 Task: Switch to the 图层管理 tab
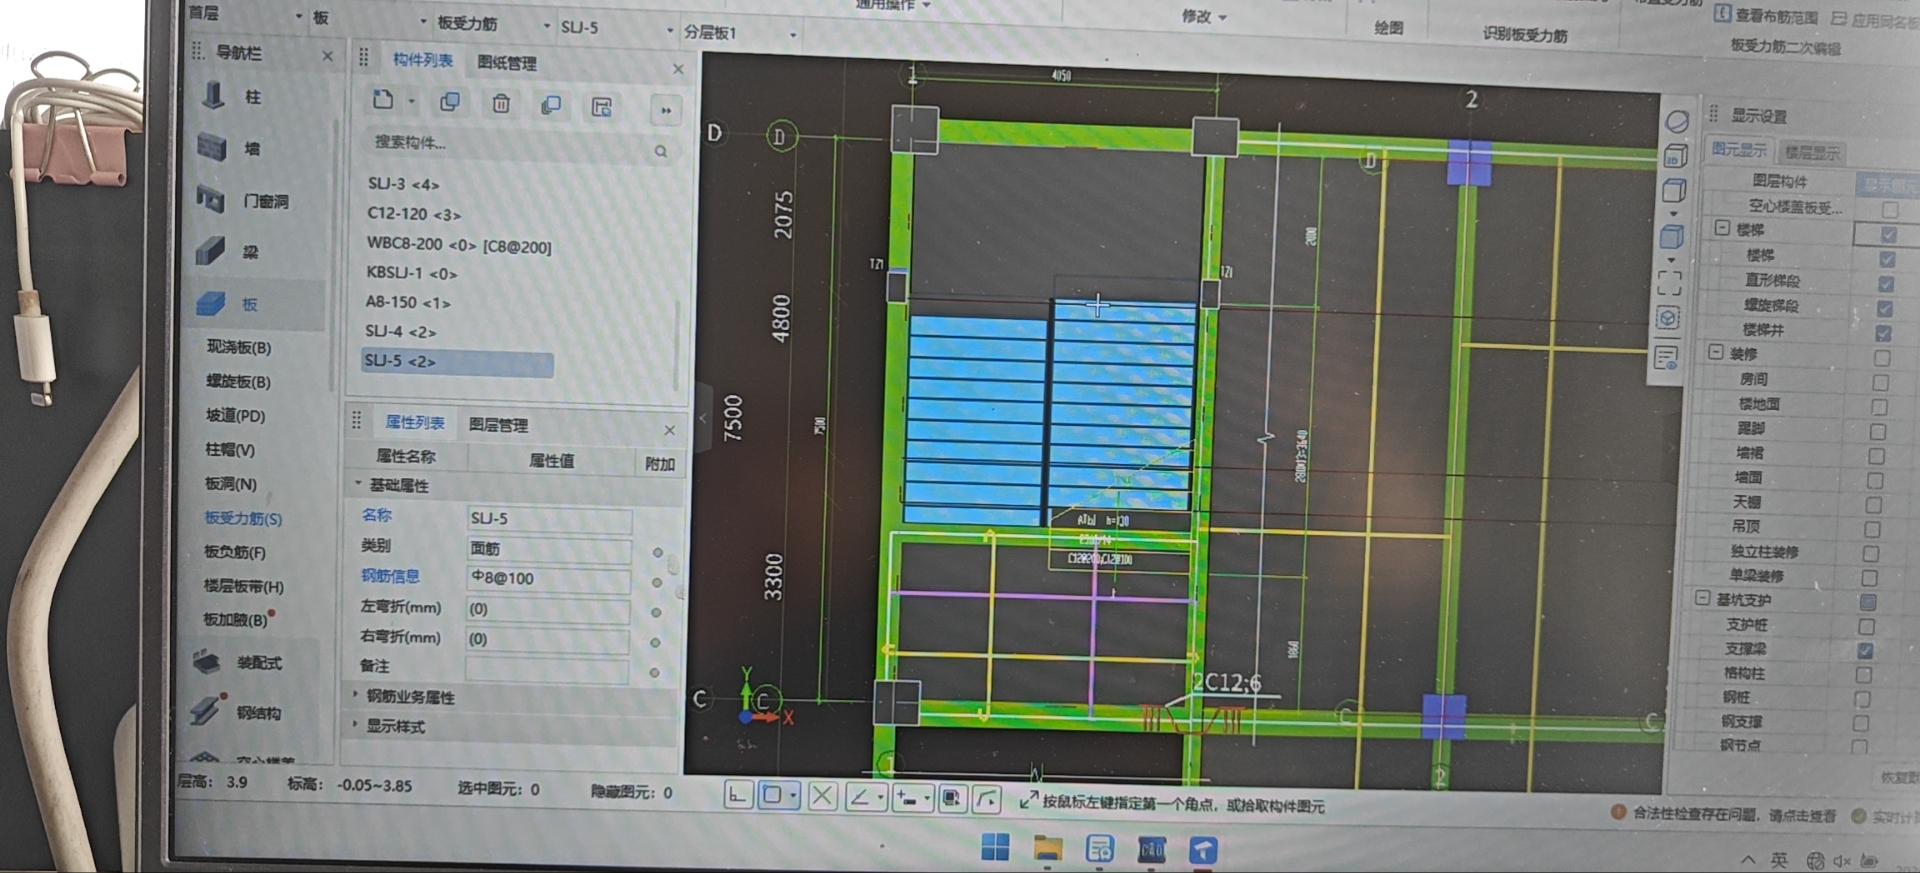tap(498, 425)
